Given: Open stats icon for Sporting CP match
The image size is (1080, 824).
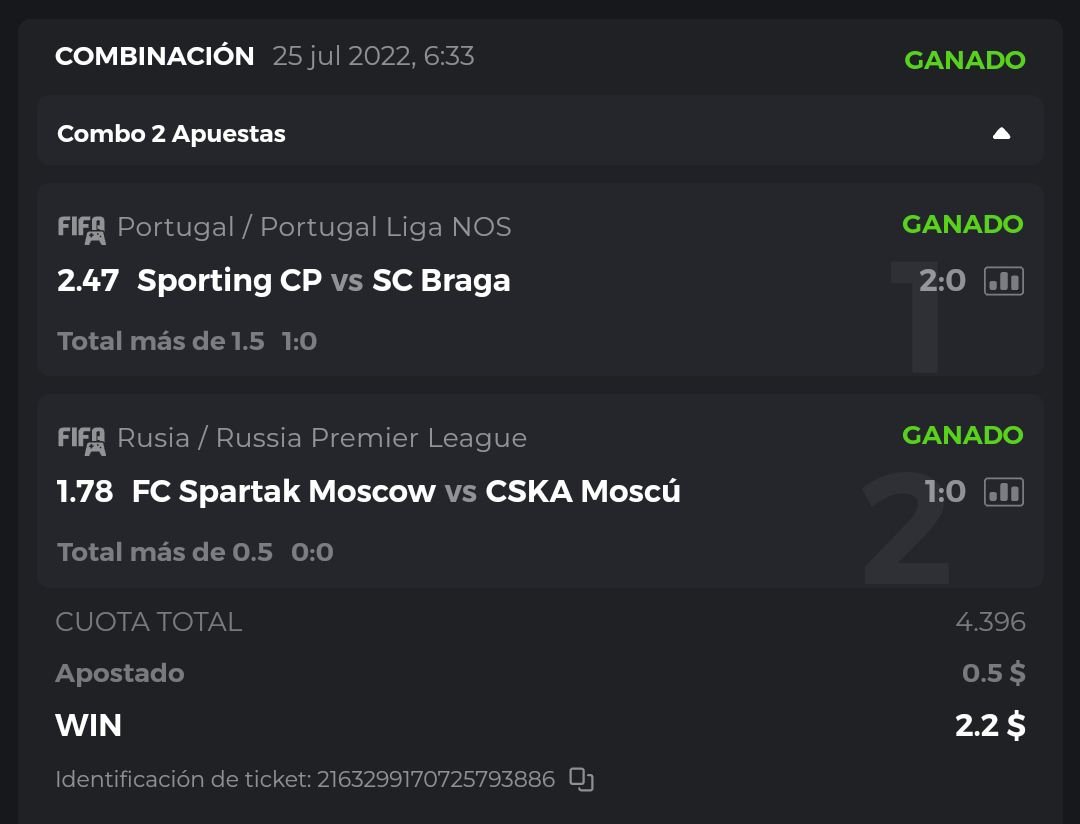Looking at the screenshot, I should tap(1003, 281).
